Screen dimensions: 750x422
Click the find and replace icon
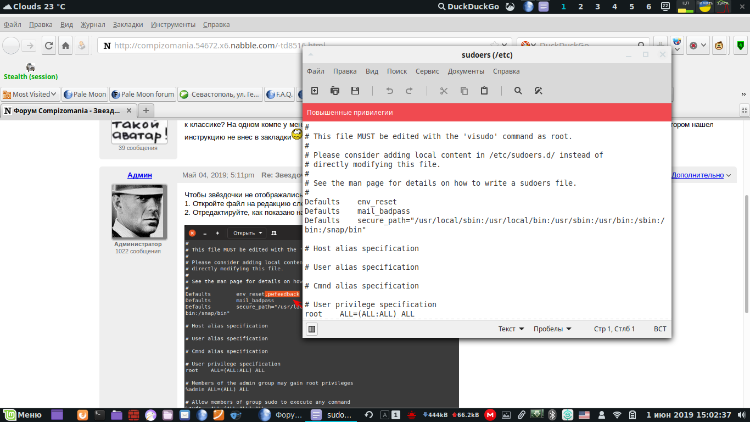(538, 91)
